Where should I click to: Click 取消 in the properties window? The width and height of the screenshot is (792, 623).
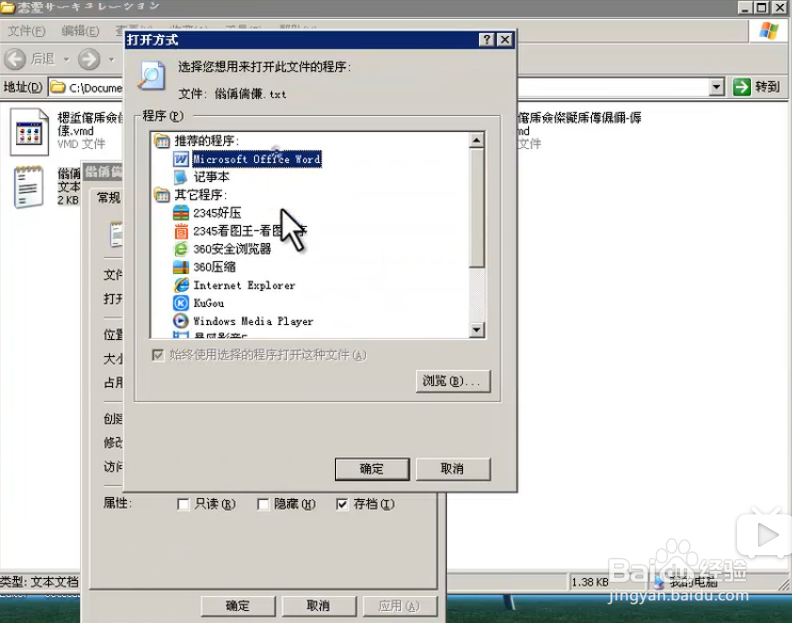(x=319, y=606)
